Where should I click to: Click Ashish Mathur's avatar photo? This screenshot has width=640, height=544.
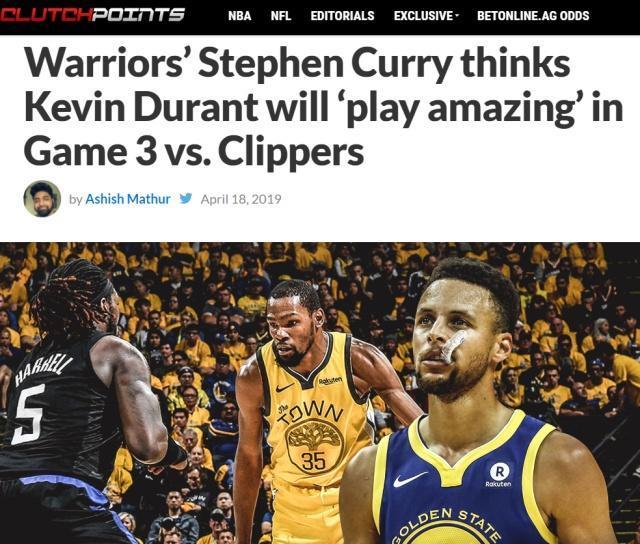tap(42, 199)
